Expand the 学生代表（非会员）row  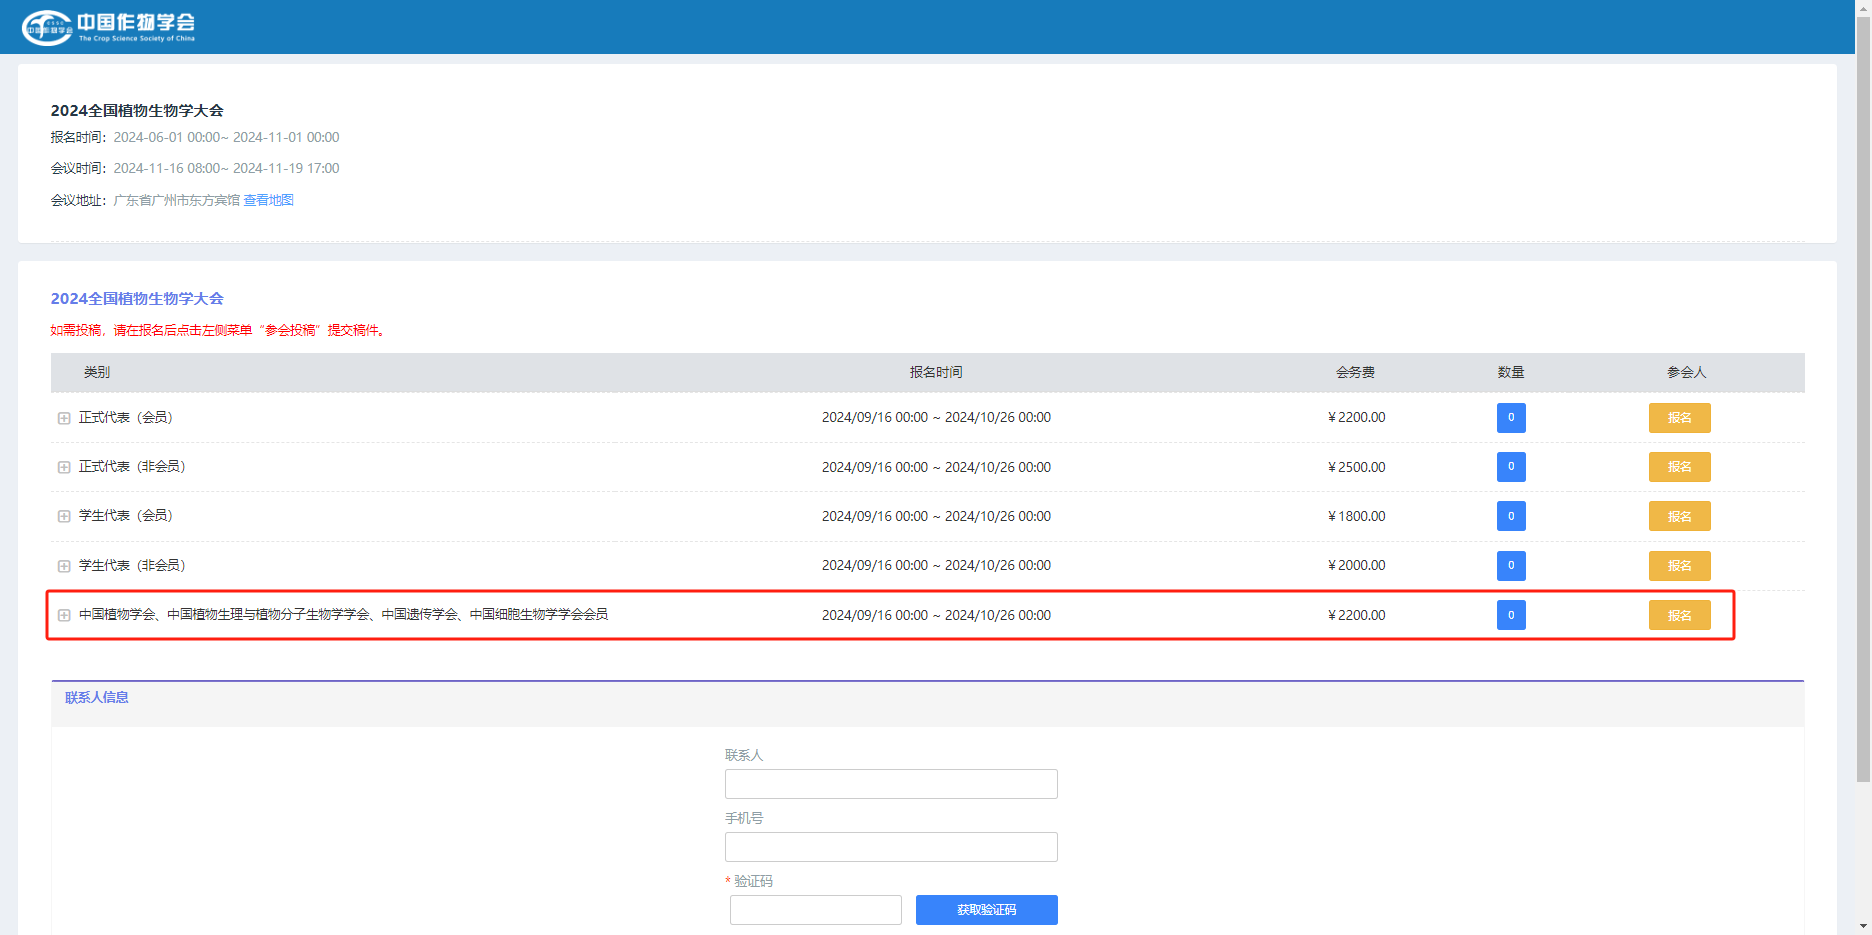click(64, 566)
